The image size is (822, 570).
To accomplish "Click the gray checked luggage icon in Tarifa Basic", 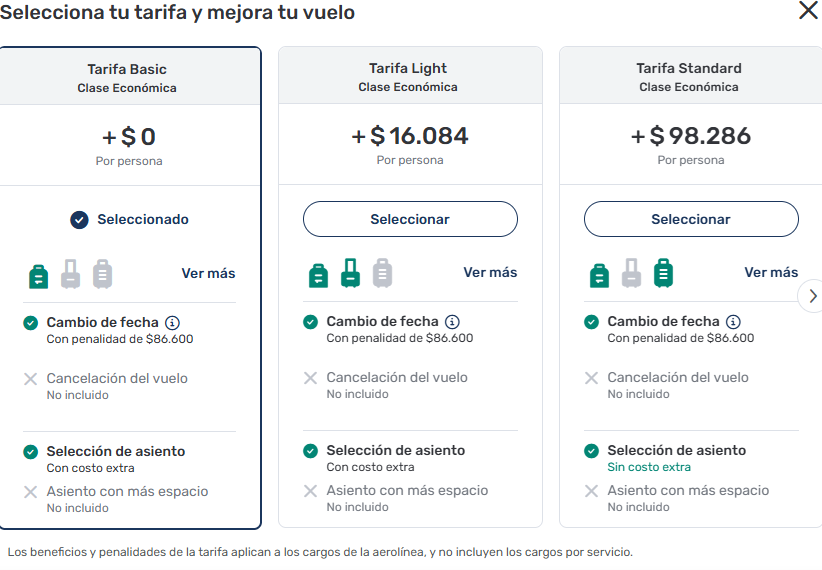I will (102, 274).
